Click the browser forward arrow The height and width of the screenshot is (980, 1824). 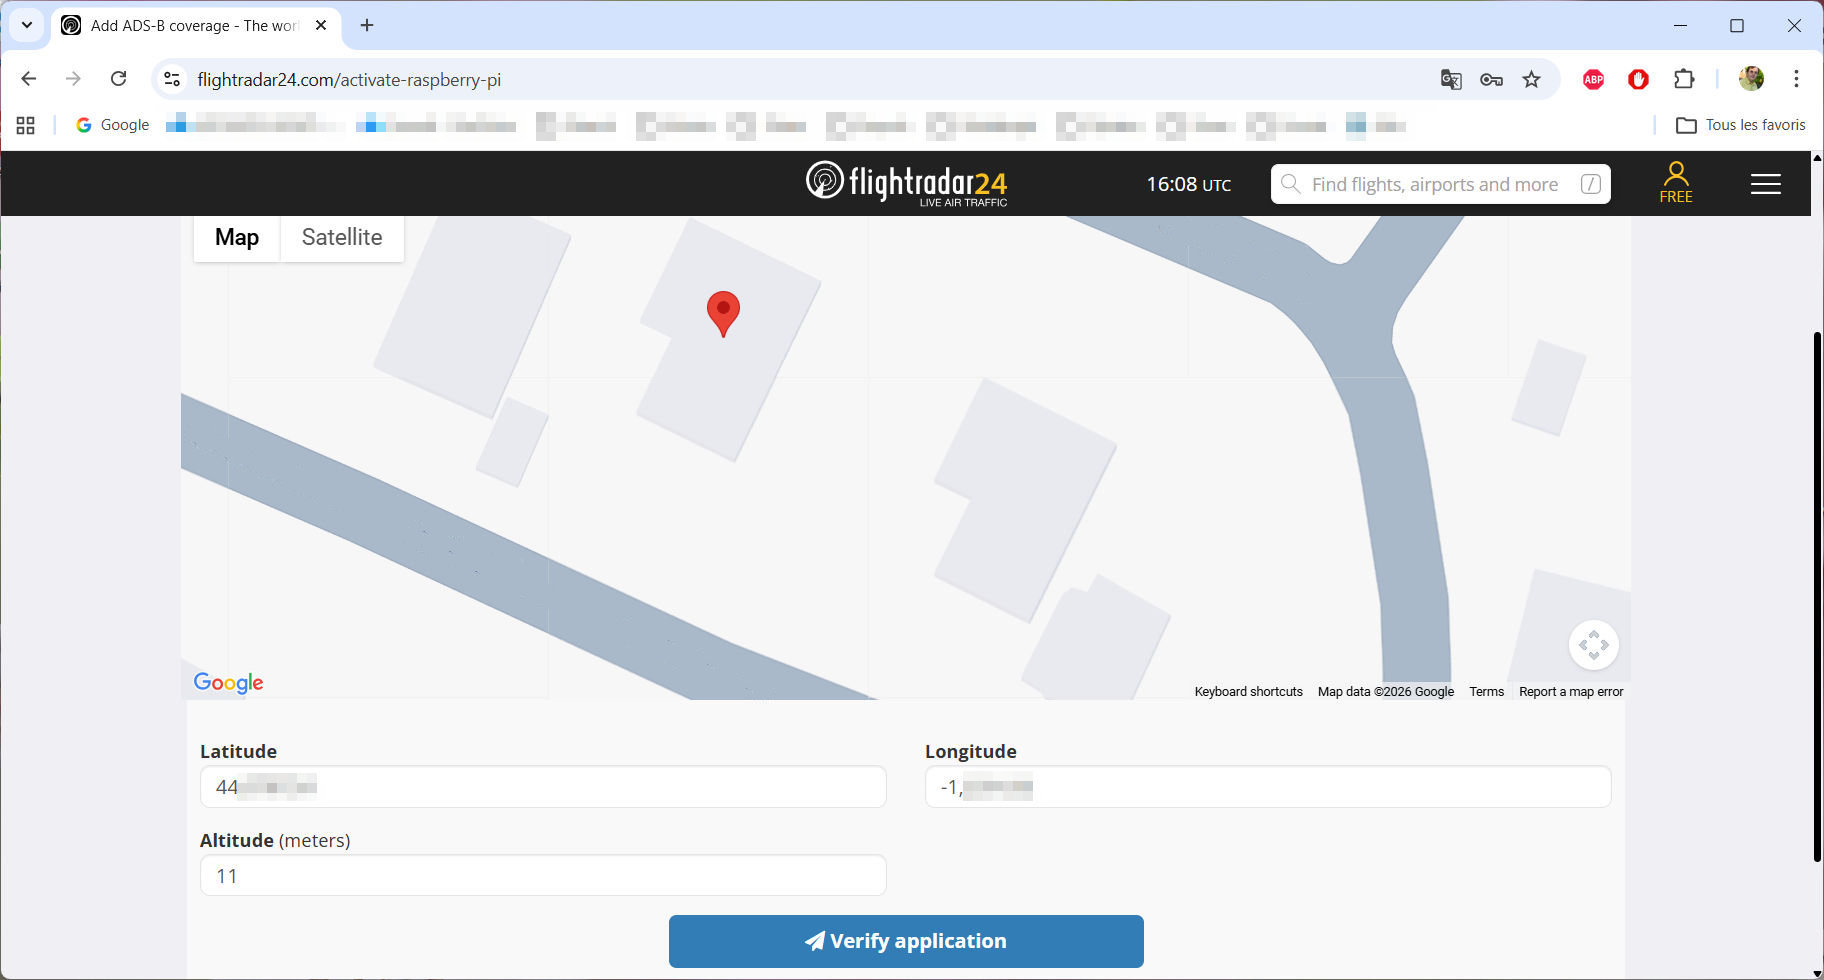coord(73,79)
